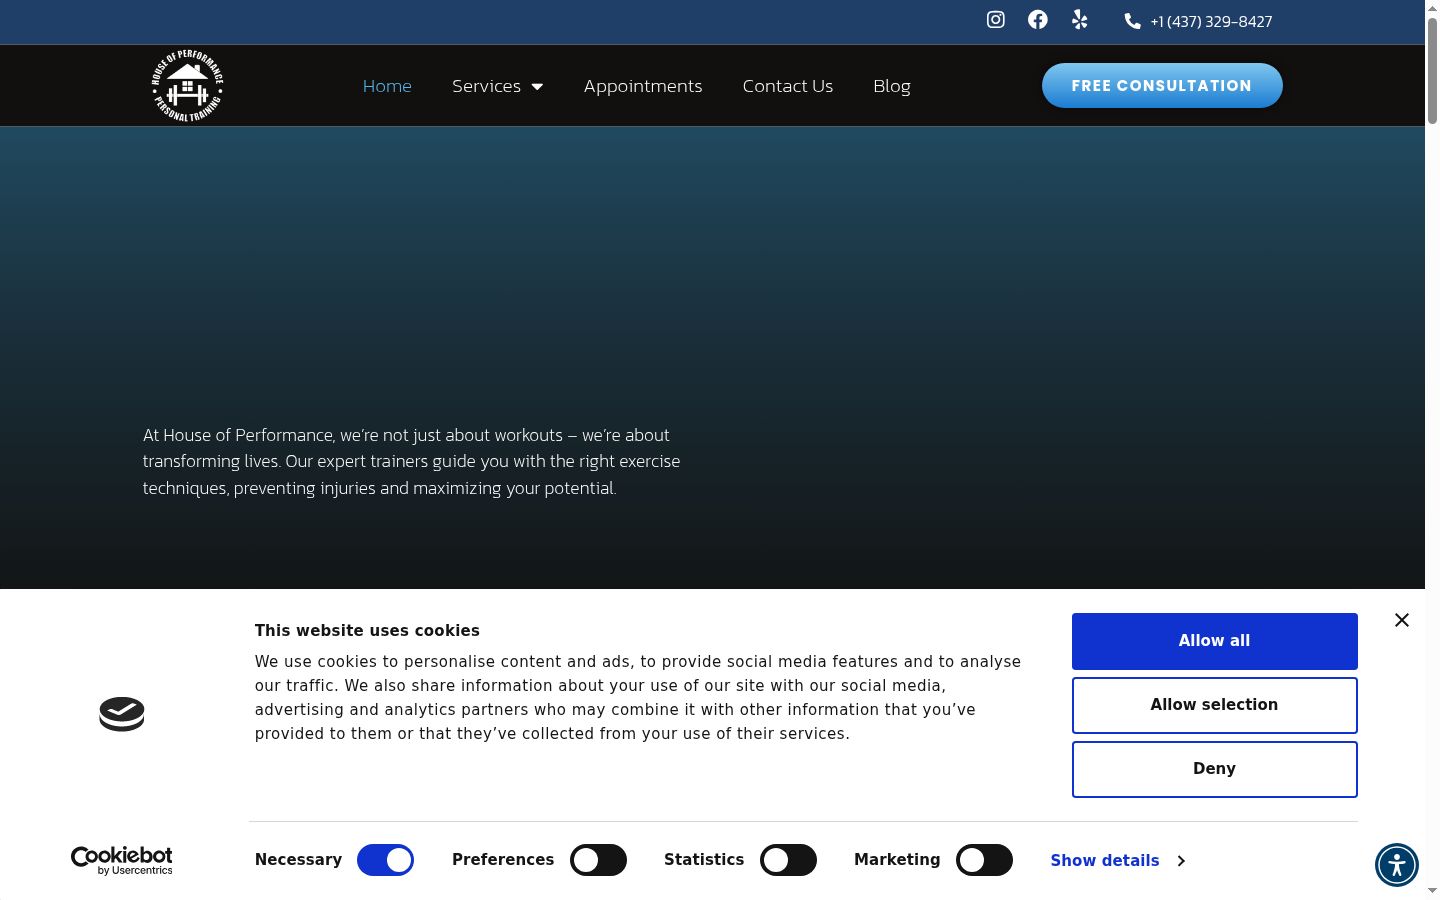Viewport: 1440px width, 900px height.
Task: Click the page vertical scrollbar thumb
Action: coord(1432,70)
